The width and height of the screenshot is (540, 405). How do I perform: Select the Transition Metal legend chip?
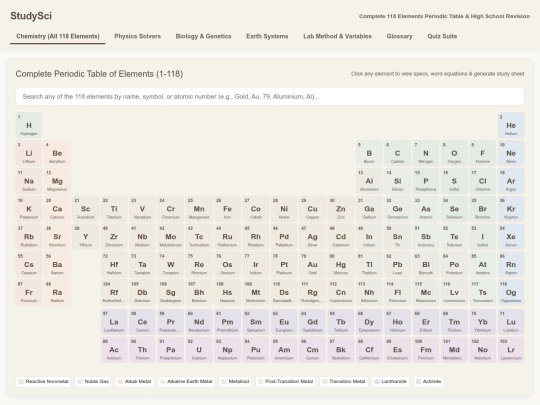pos(344,382)
